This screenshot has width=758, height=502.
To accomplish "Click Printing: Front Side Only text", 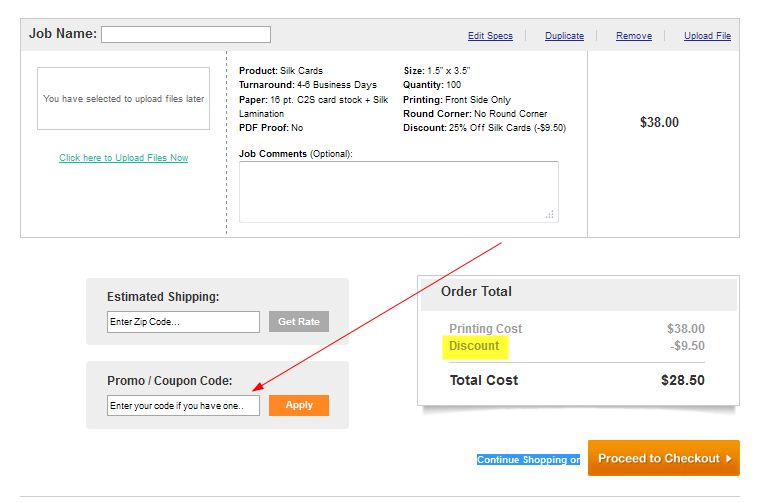I will tap(457, 100).
